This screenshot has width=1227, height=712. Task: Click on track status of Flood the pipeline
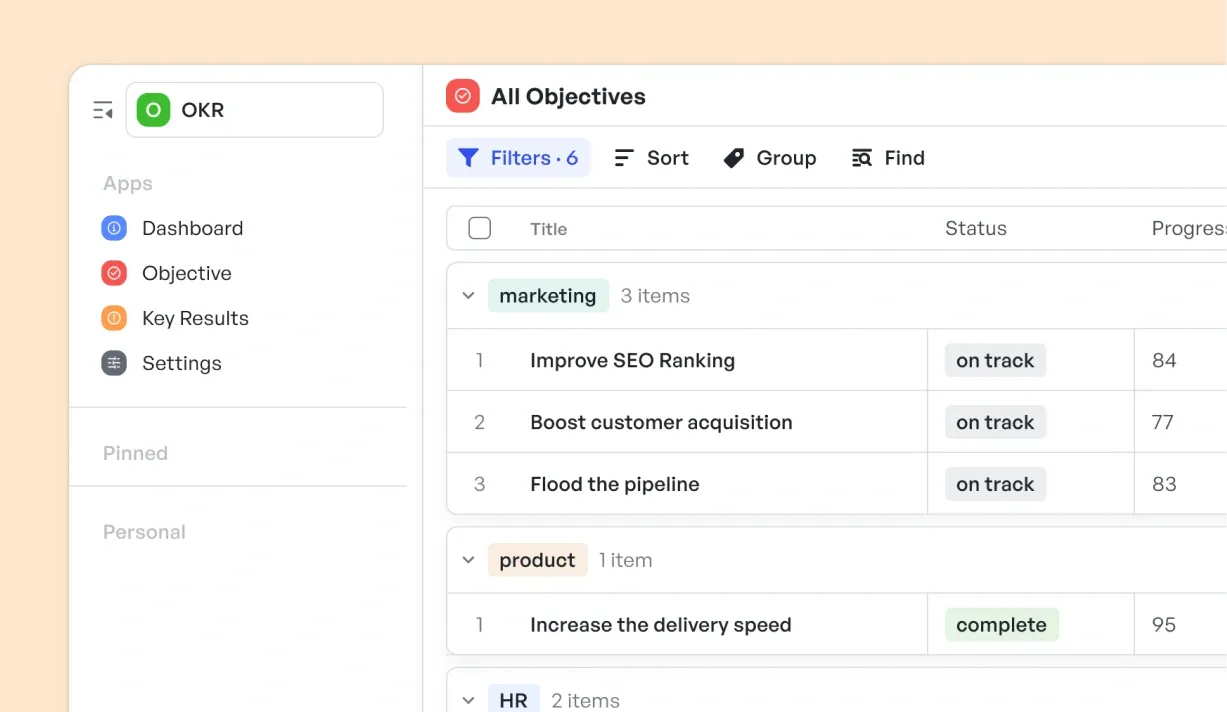[995, 484]
